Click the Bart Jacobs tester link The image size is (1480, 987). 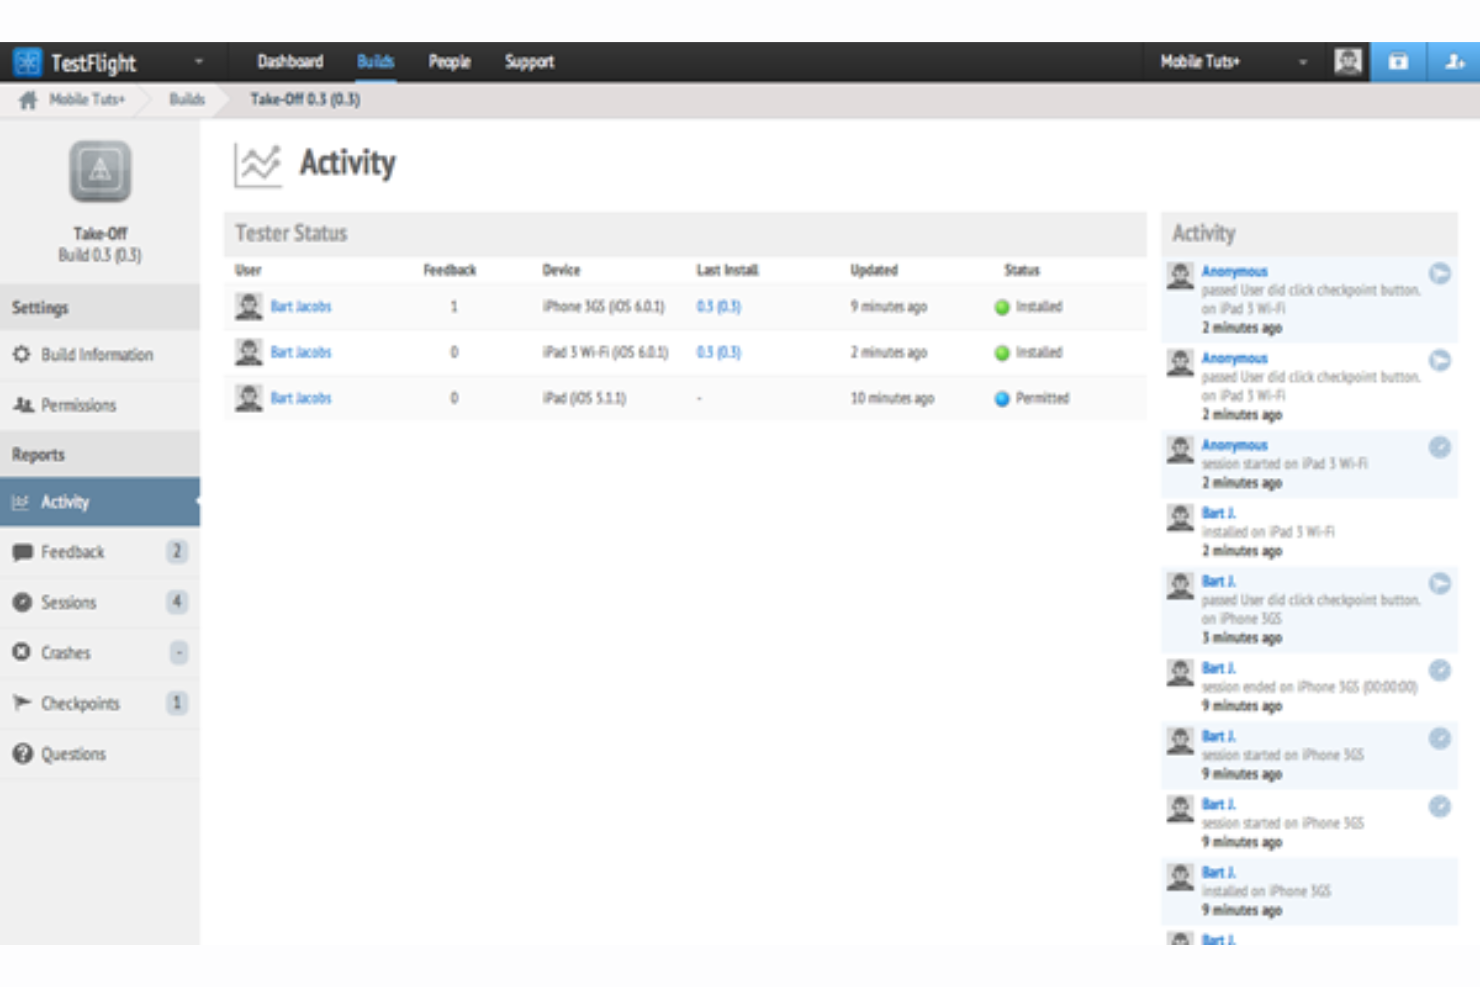coord(302,307)
